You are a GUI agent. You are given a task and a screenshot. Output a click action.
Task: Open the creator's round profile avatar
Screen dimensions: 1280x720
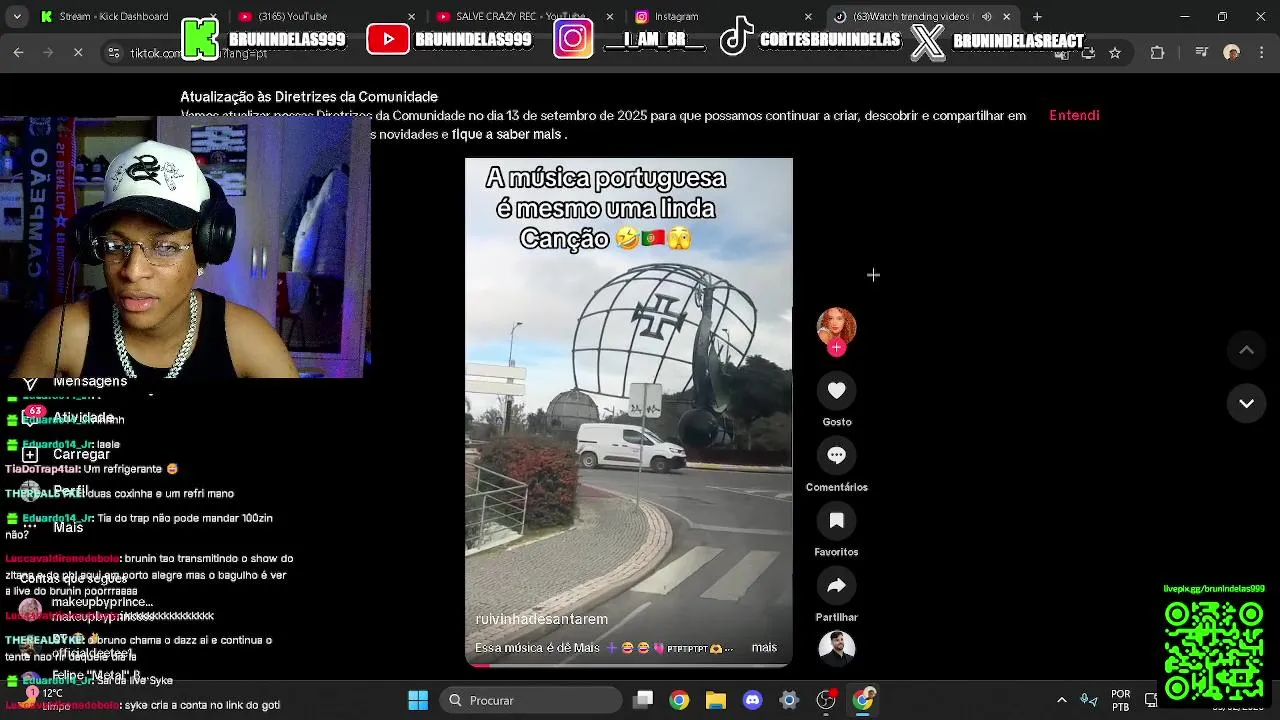pos(837,327)
